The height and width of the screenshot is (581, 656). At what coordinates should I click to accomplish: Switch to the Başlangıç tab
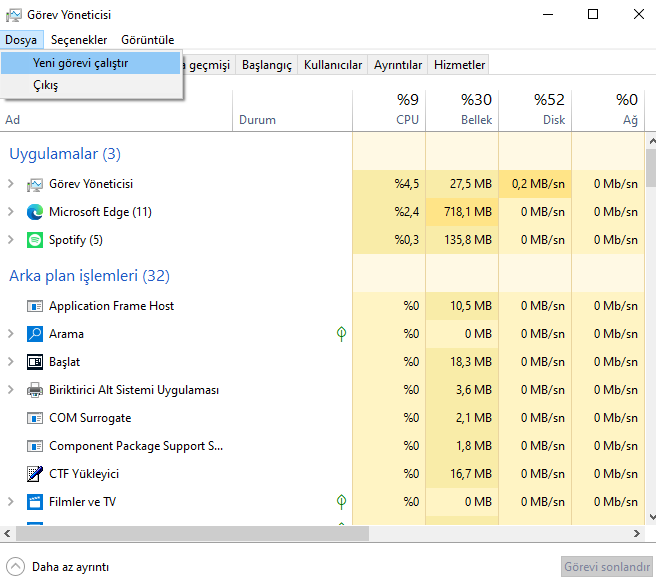(x=267, y=65)
